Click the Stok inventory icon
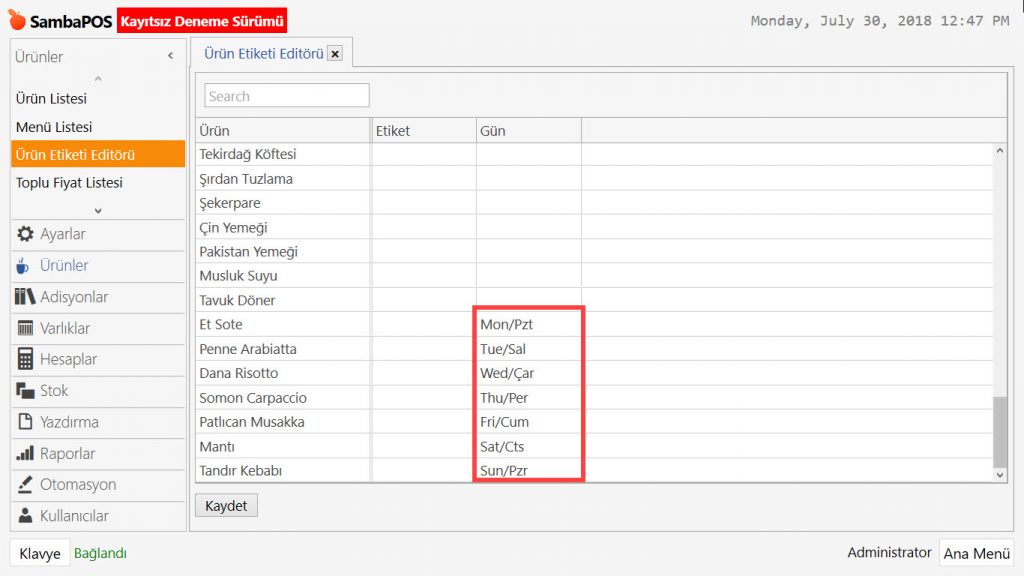Screen dimensions: 1024x576 coord(25,391)
